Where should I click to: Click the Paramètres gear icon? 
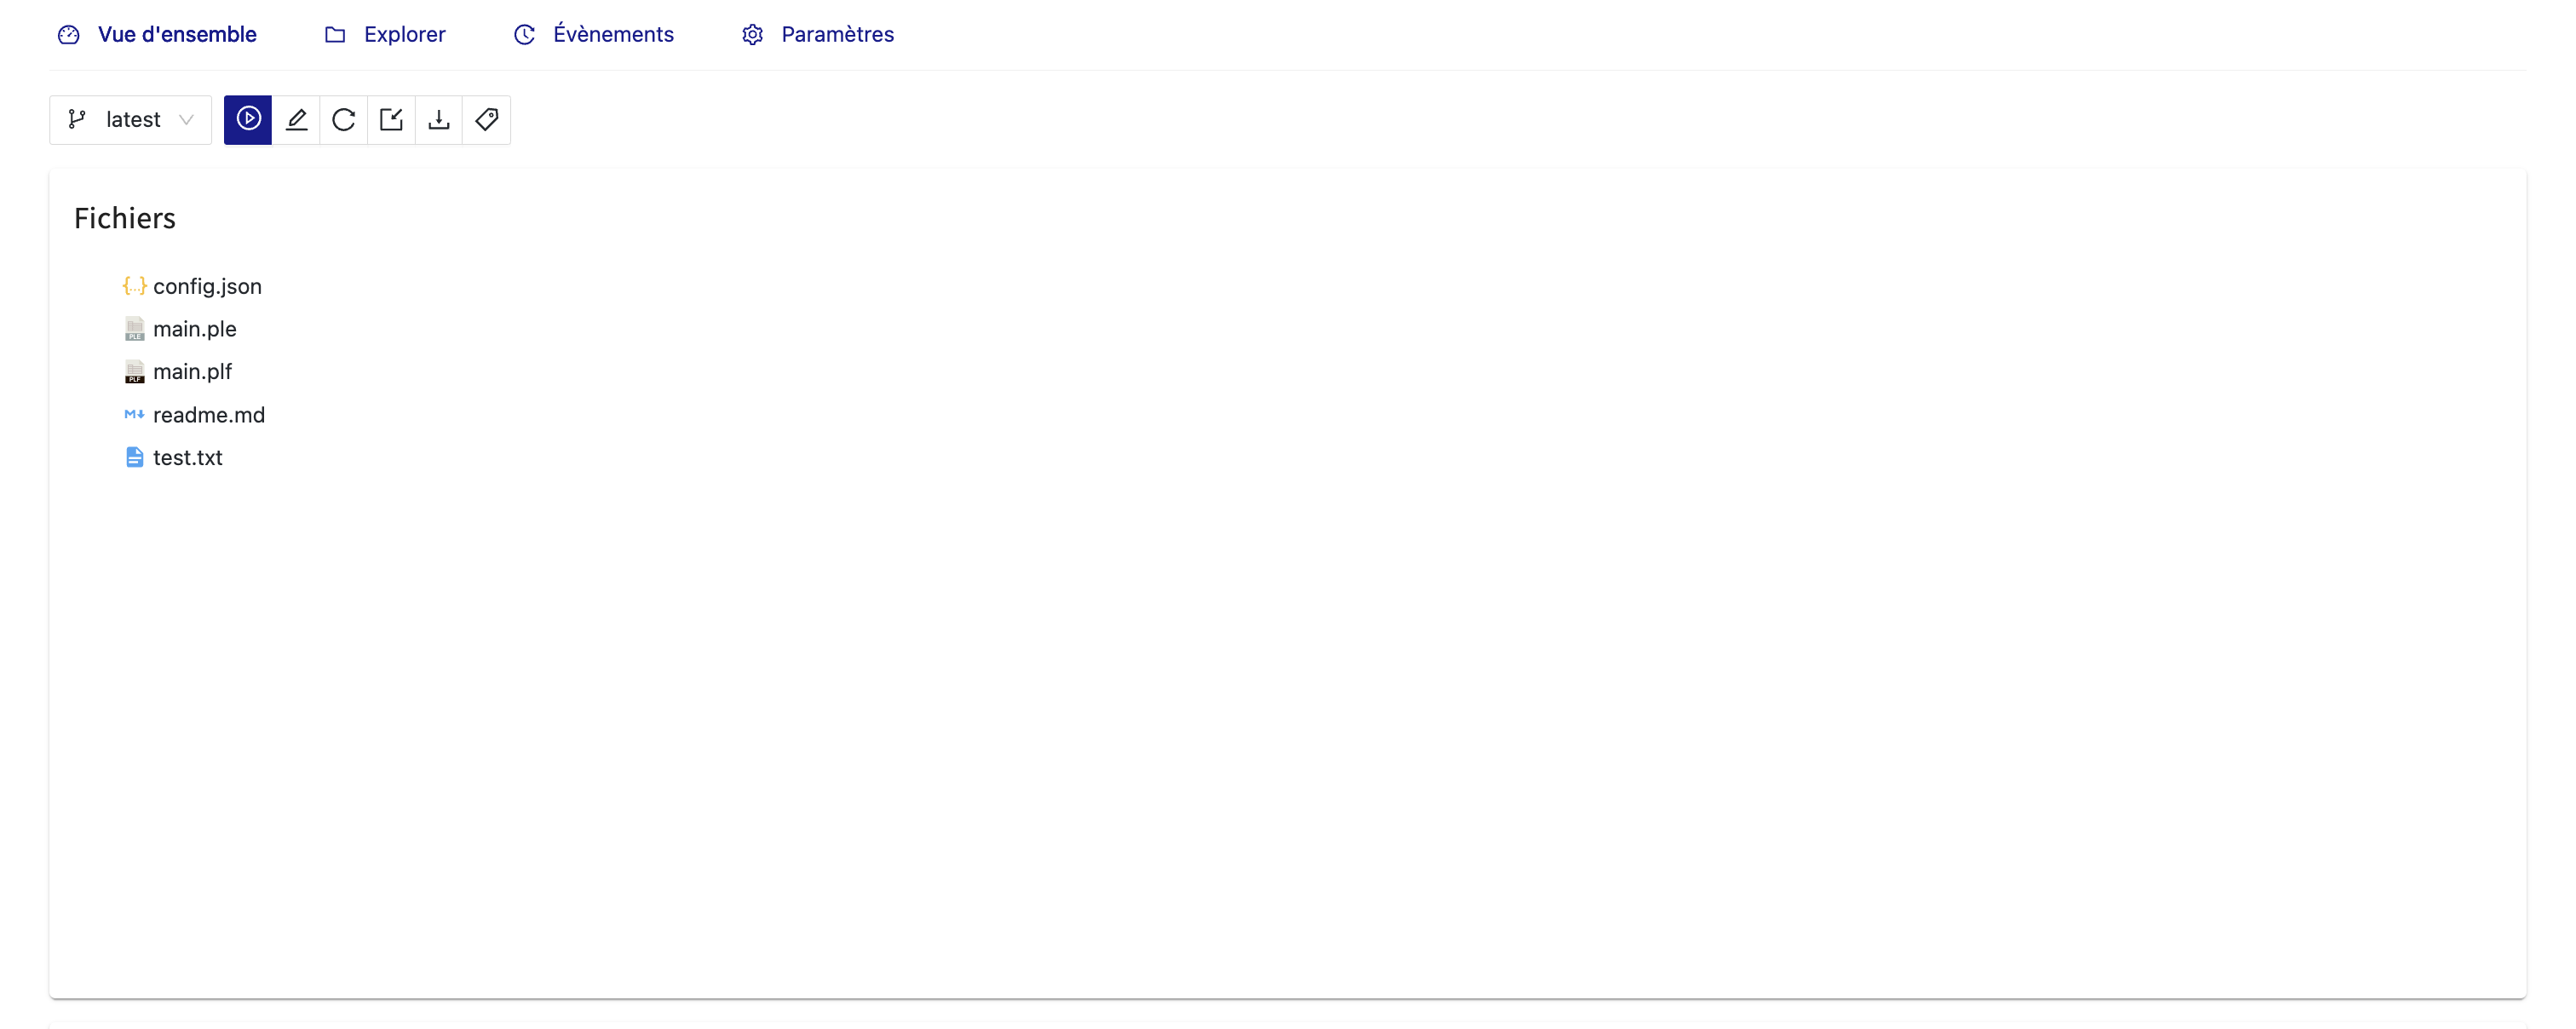(x=753, y=35)
